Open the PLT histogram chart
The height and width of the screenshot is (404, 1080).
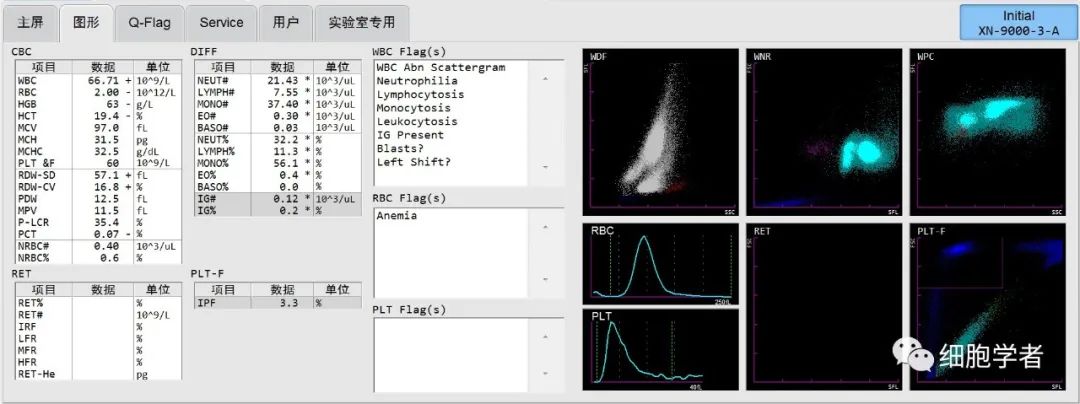coord(660,351)
